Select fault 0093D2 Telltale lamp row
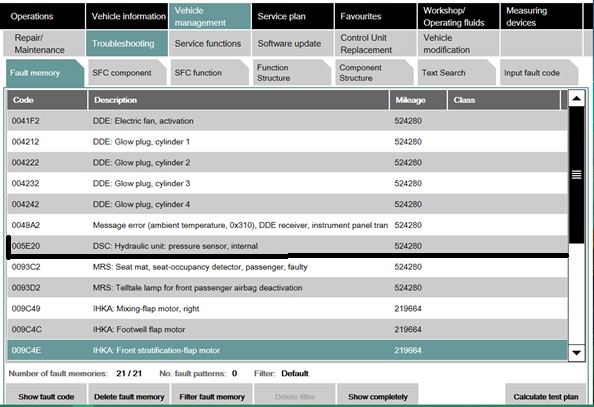The image size is (594, 407). click(x=287, y=288)
